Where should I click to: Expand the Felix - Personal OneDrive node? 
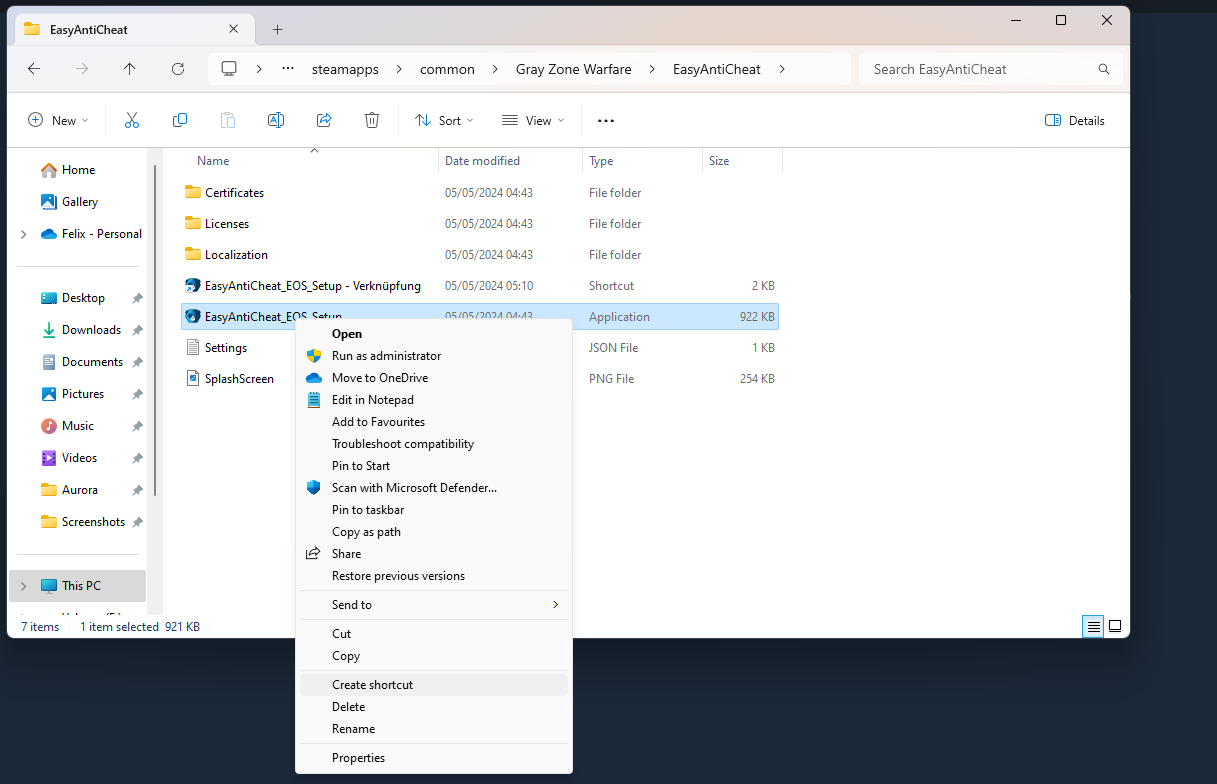[23, 234]
